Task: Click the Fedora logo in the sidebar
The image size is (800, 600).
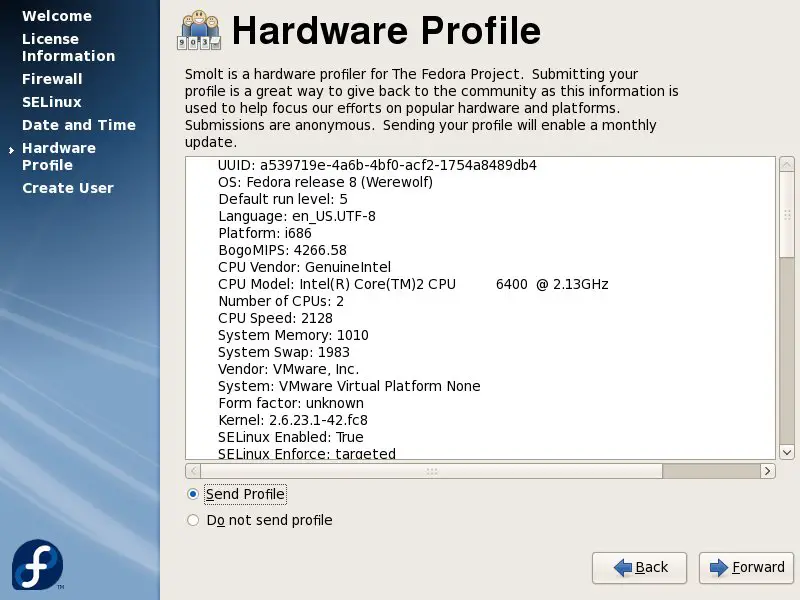Action: [x=38, y=565]
